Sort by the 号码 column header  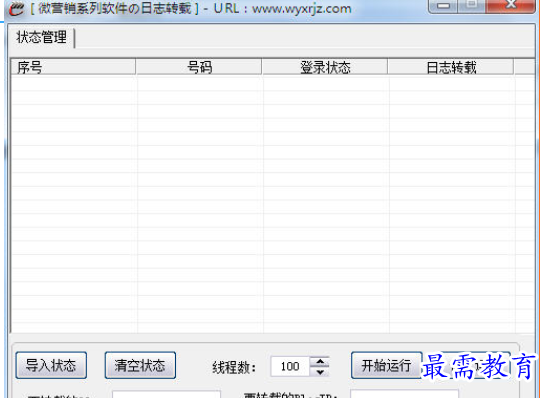[199, 67]
